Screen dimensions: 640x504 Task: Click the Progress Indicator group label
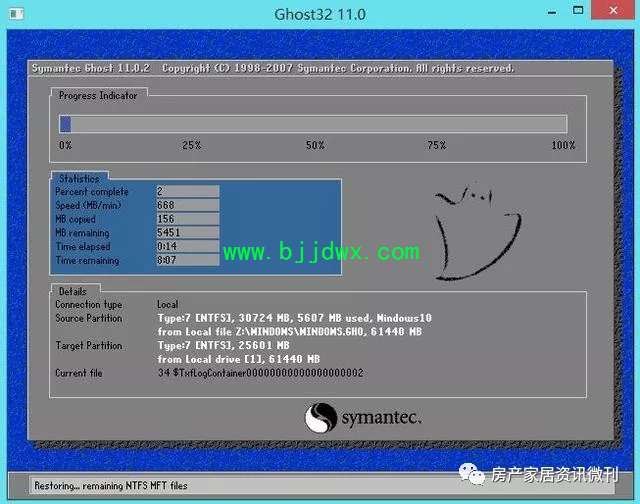coord(98,95)
